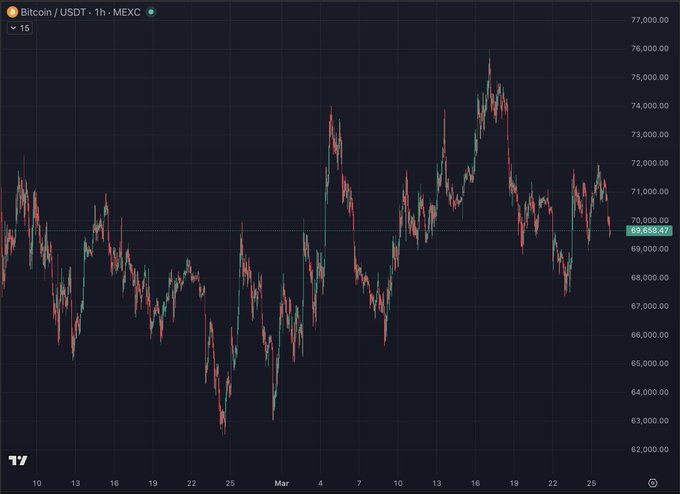Screen dimensions: 680x494
Task: Click the green market status dot
Action: pos(151,12)
